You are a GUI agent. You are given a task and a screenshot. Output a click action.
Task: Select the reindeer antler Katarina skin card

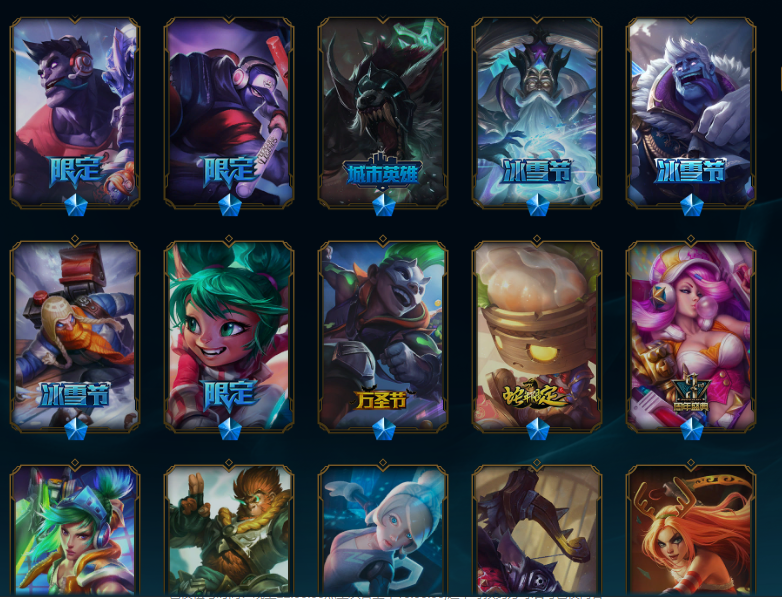pyautogui.click(x=691, y=530)
